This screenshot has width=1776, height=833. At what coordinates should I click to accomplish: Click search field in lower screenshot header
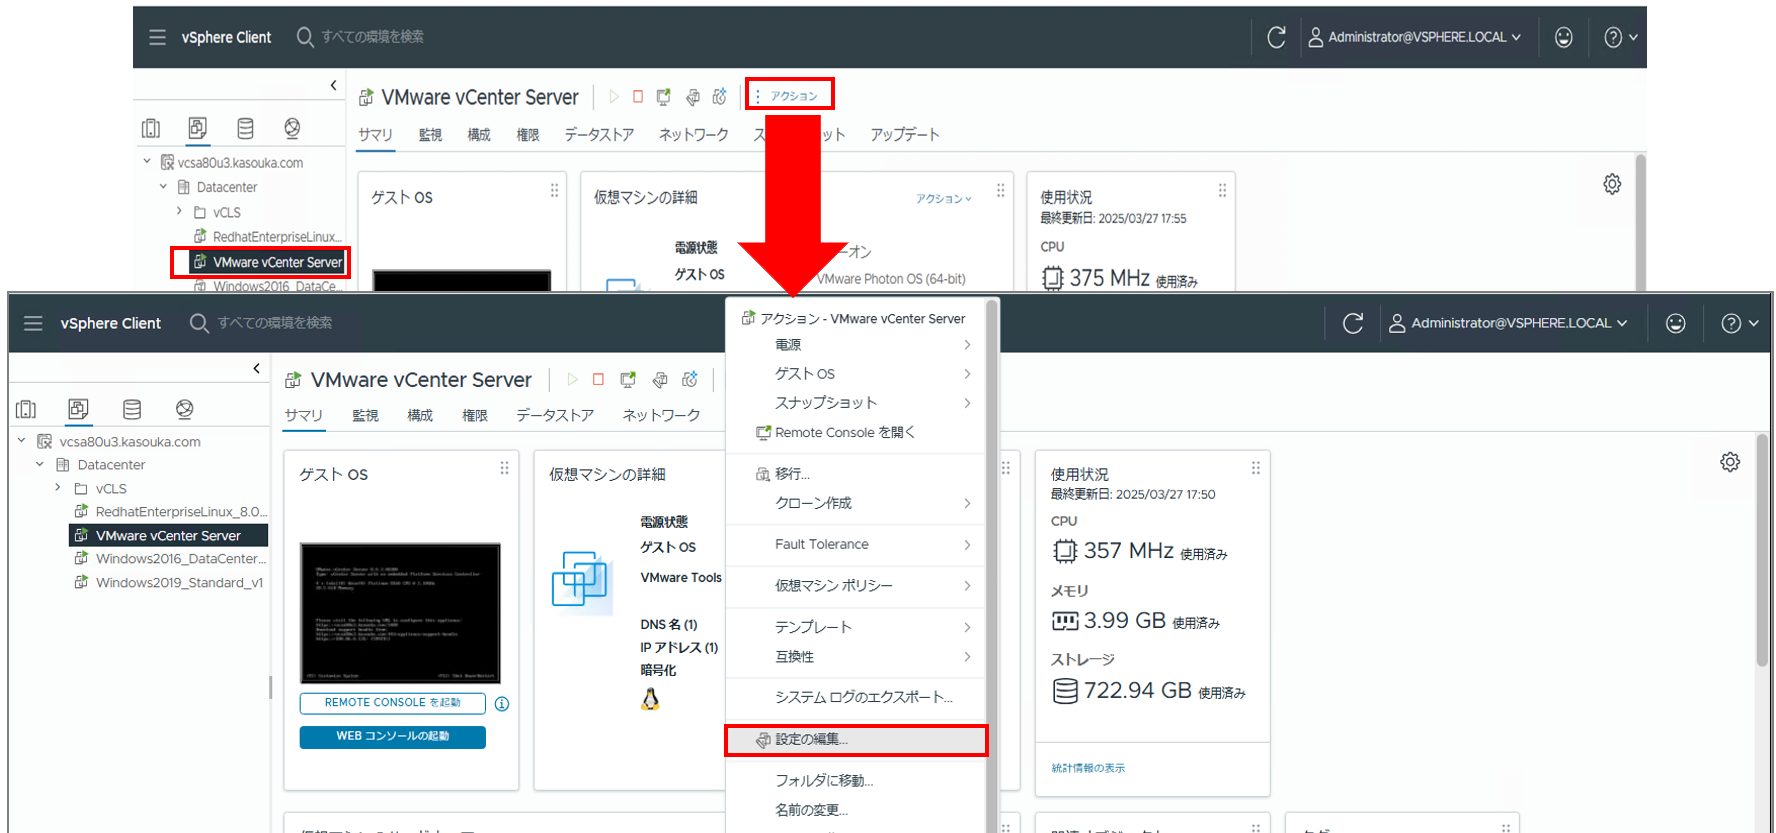pyautogui.click(x=275, y=323)
